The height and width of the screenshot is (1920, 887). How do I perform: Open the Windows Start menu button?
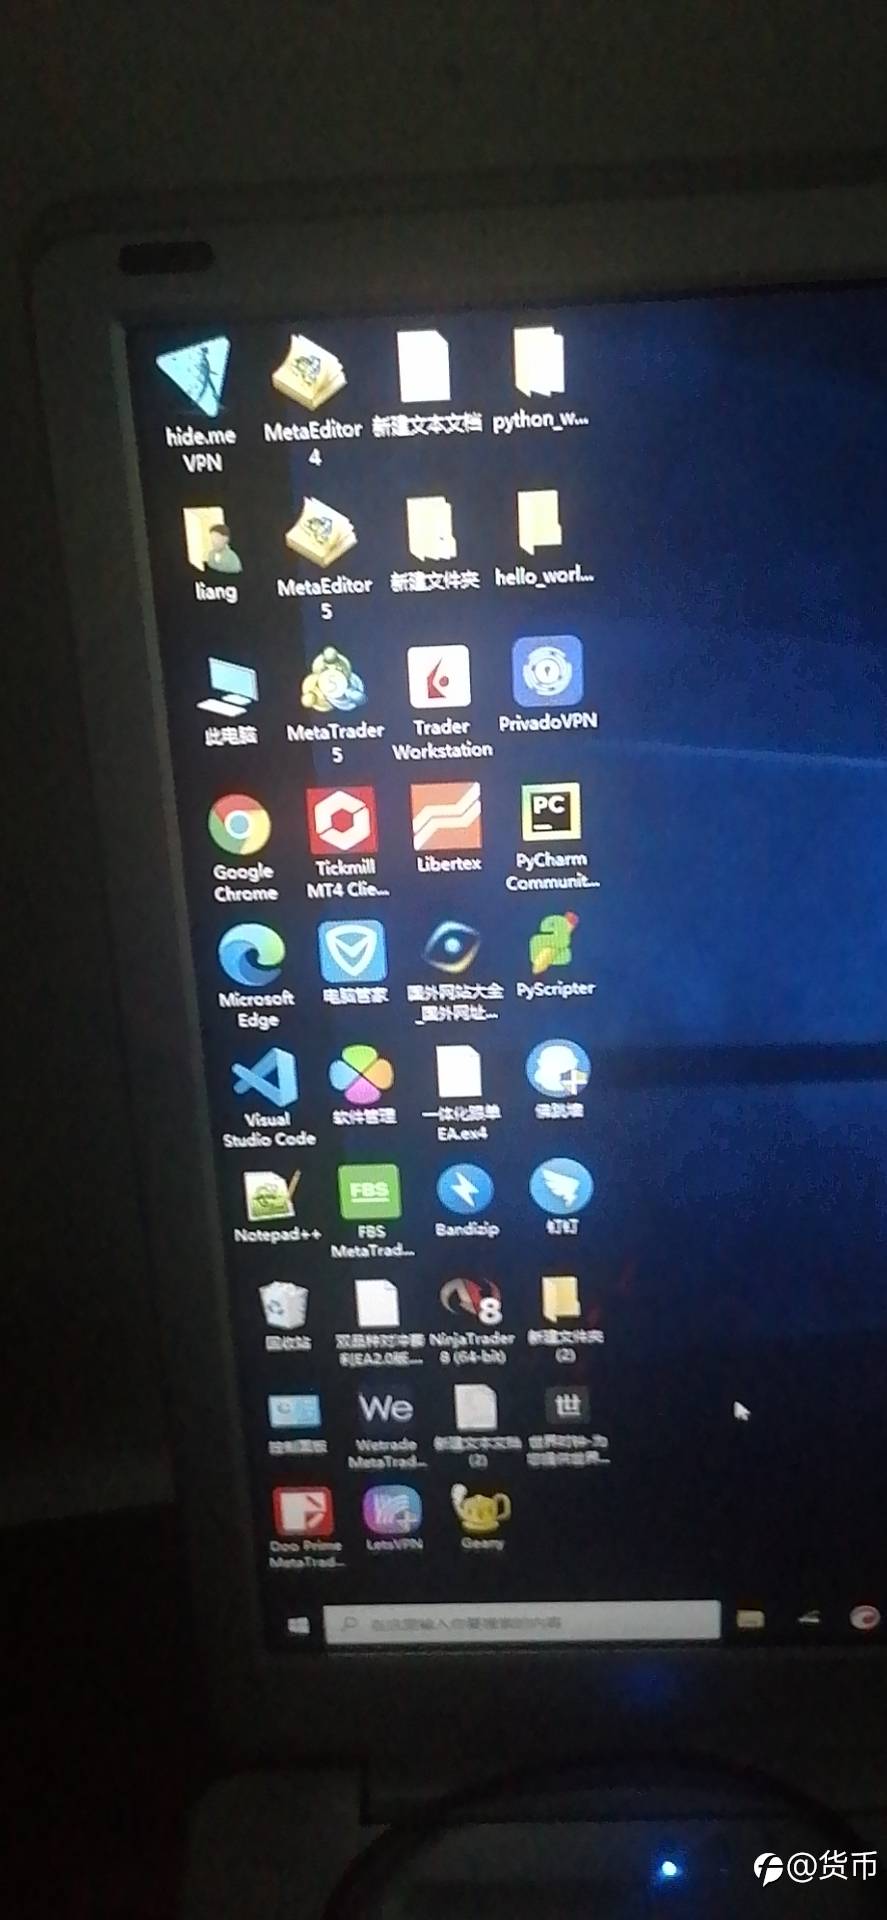[298, 1626]
